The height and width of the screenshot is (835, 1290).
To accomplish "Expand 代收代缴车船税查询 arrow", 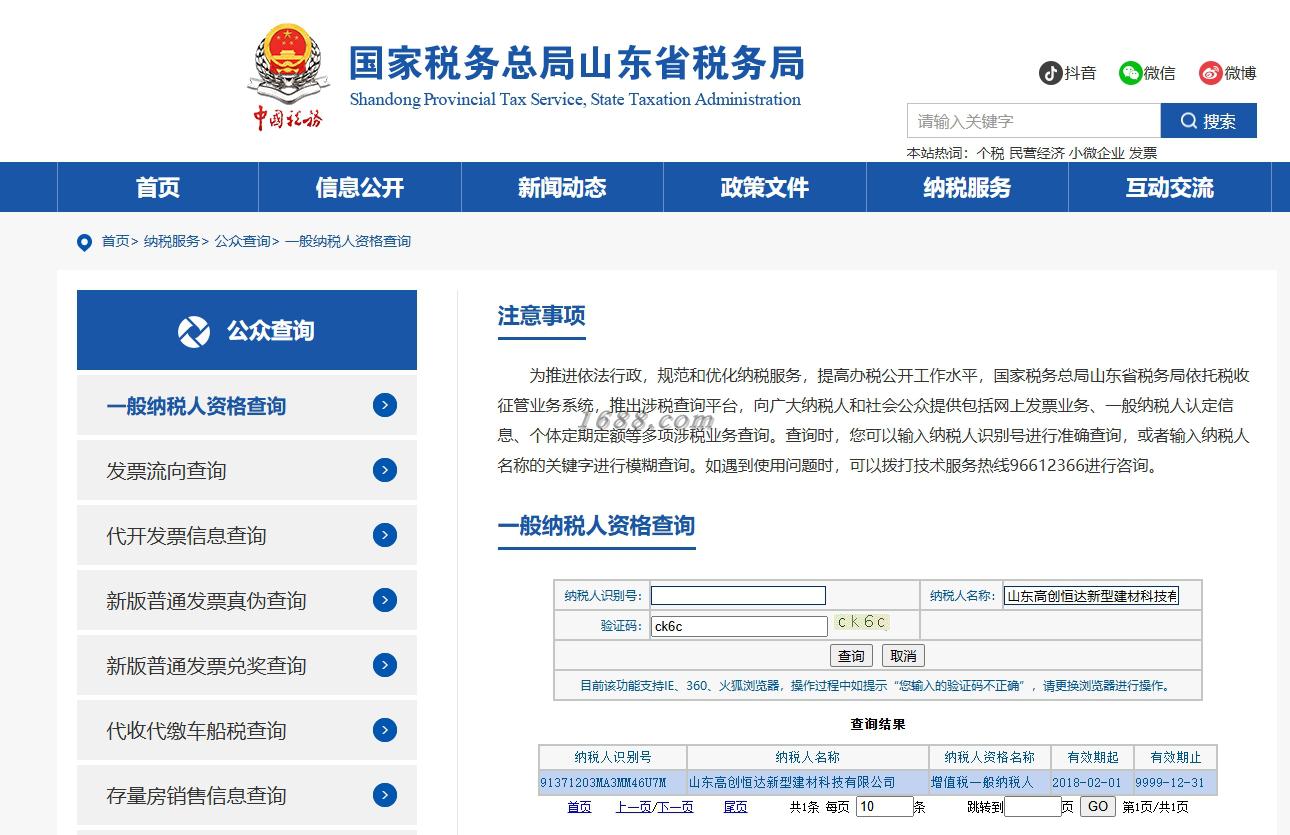I will [x=385, y=730].
